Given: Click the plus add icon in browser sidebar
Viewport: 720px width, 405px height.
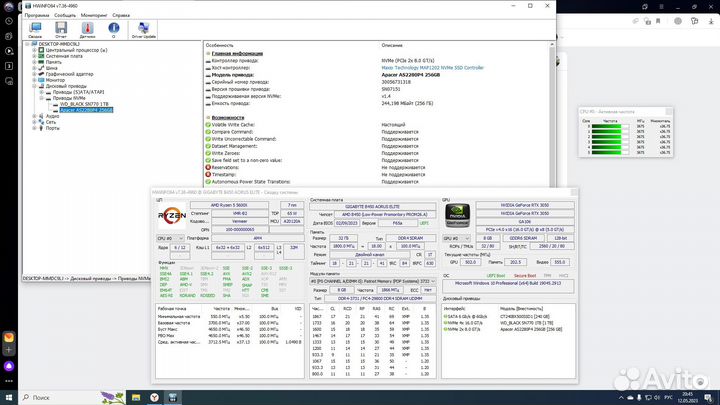Looking at the screenshot, I should tap(9, 350).
